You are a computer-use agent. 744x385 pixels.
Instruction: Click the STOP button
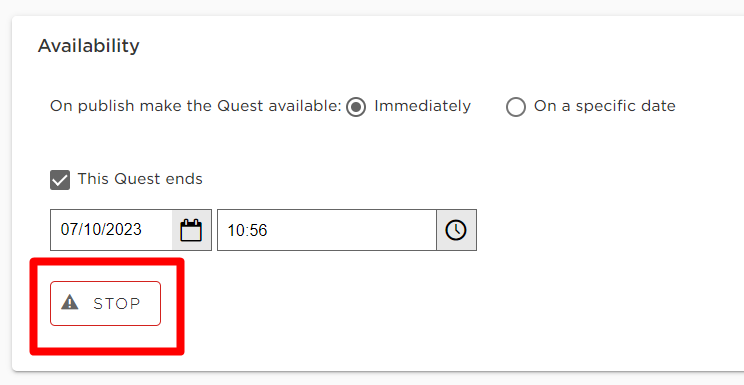pyautogui.click(x=105, y=303)
